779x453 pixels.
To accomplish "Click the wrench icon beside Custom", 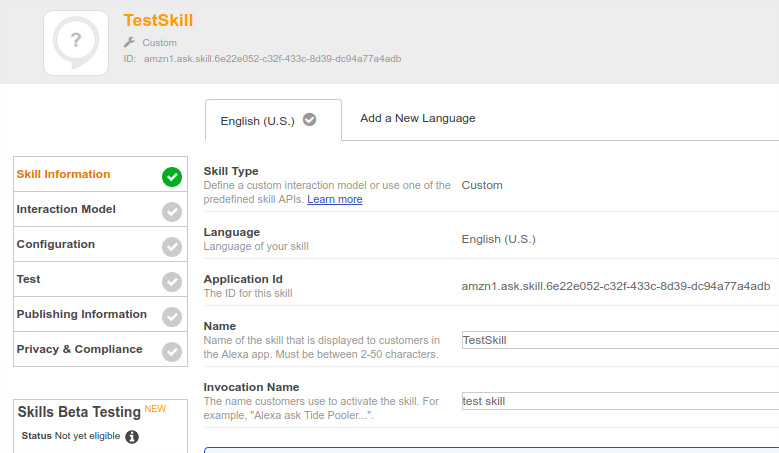I will pos(129,43).
